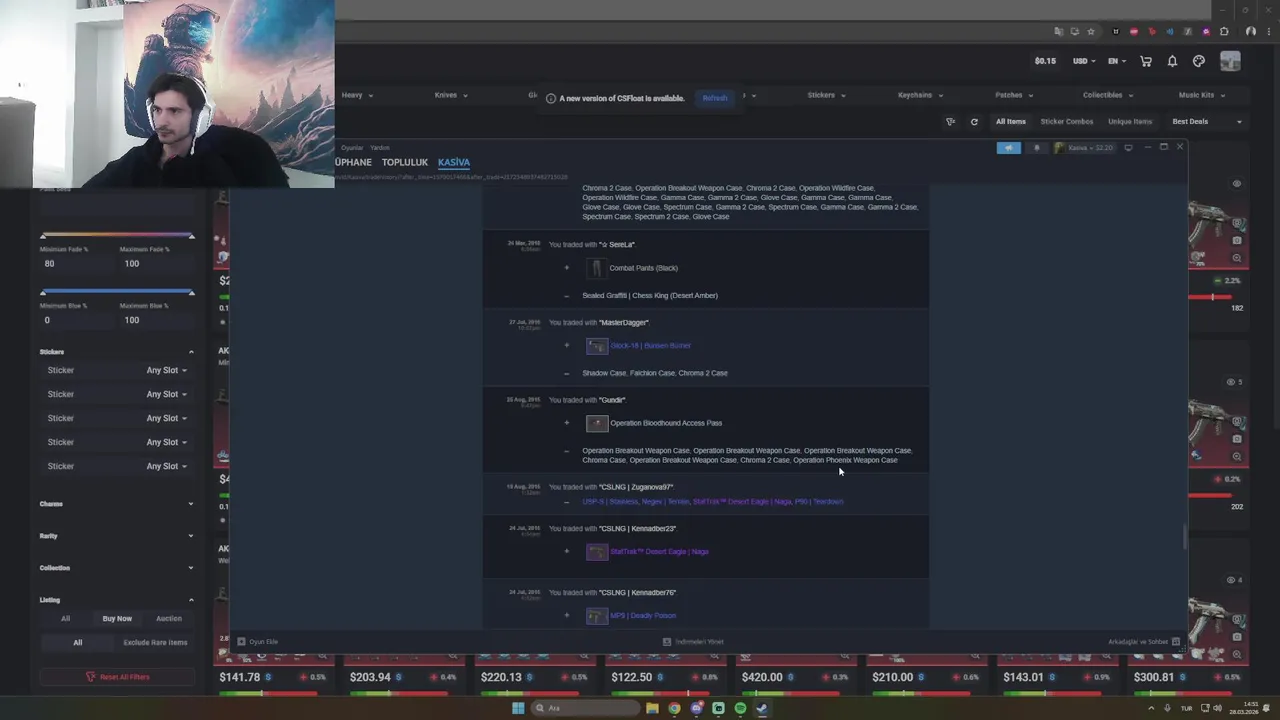
Task: Click the $0.15 account balance
Action: click(x=1045, y=61)
